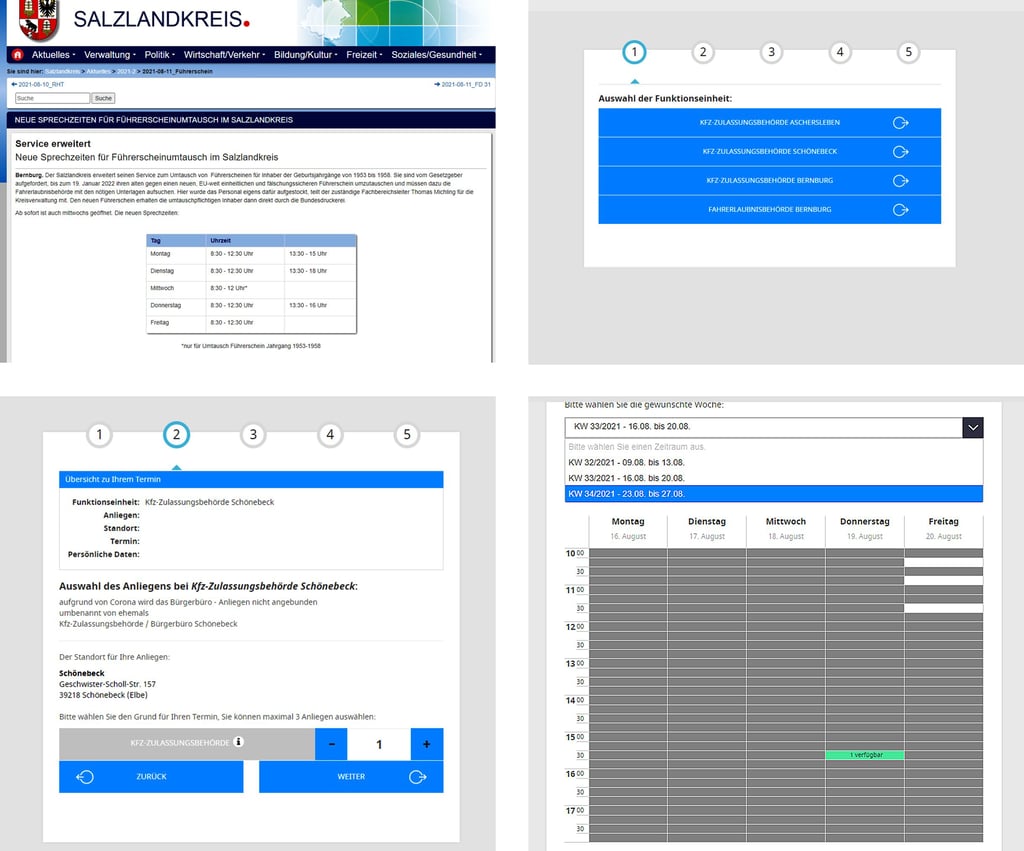Screen dimensions: 1024x851
Task: Click step 1 circle in the Auswahl der Funktionseinheit panel
Action: tap(634, 52)
